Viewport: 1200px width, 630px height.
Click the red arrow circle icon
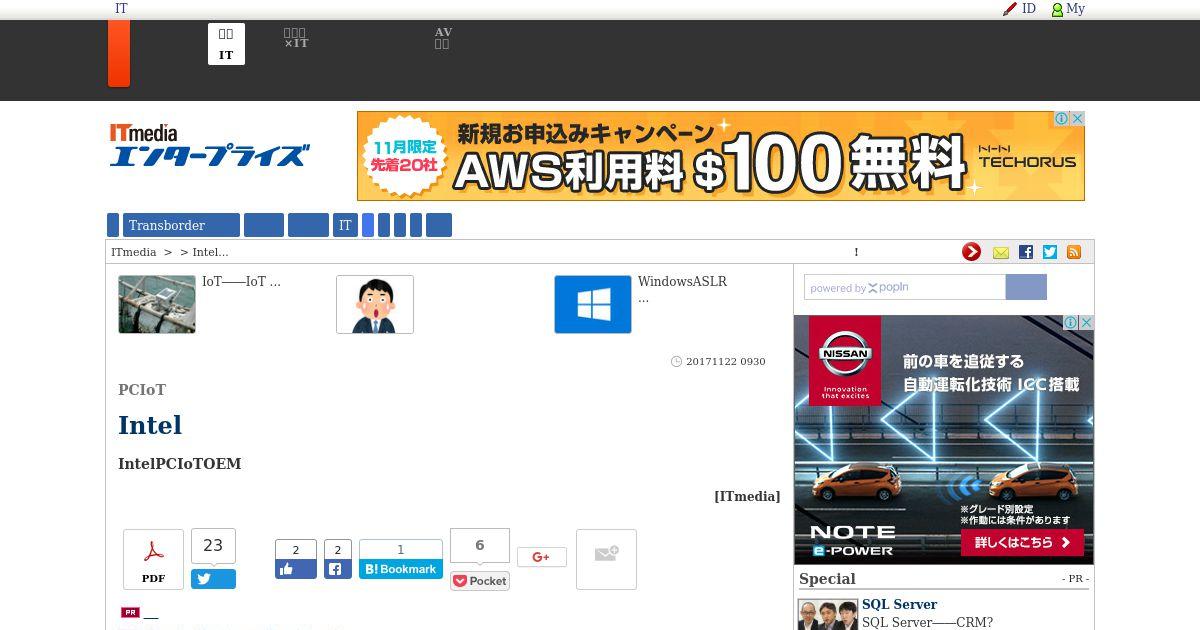[971, 252]
